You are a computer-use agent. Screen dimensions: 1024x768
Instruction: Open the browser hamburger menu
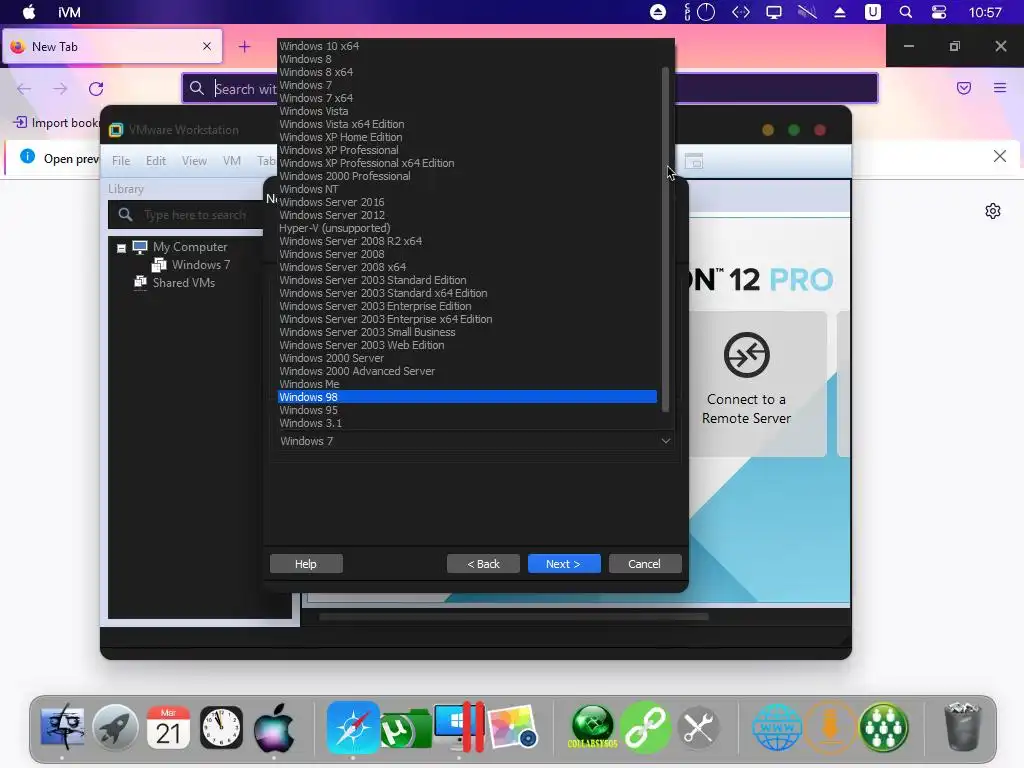pos(1000,88)
